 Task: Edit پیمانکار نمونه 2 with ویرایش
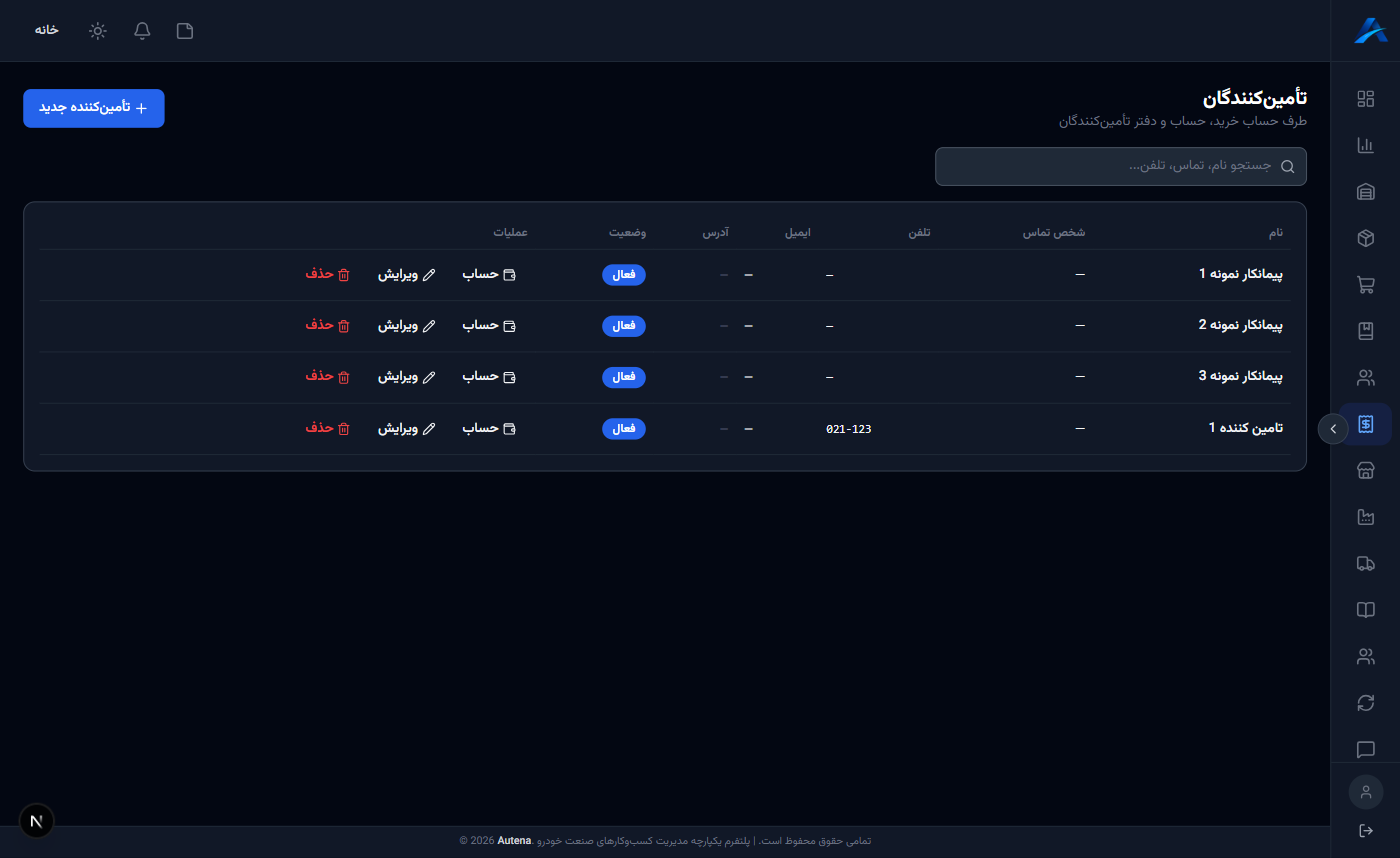[x=407, y=325]
